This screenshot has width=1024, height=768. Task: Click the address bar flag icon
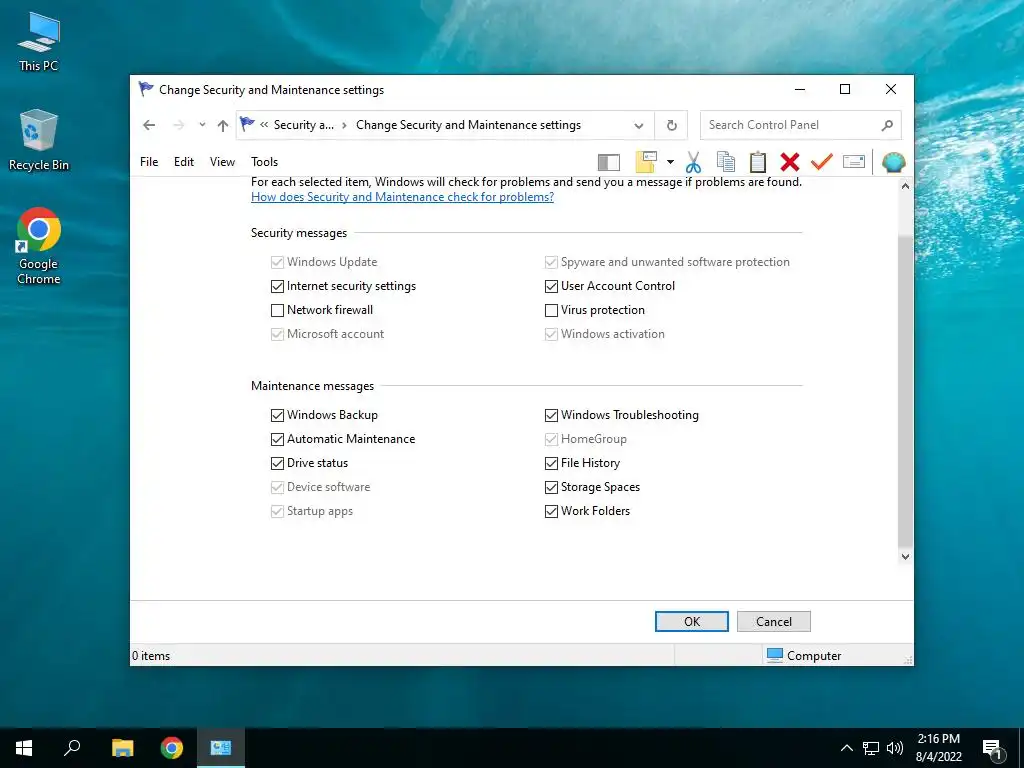pyautogui.click(x=247, y=123)
